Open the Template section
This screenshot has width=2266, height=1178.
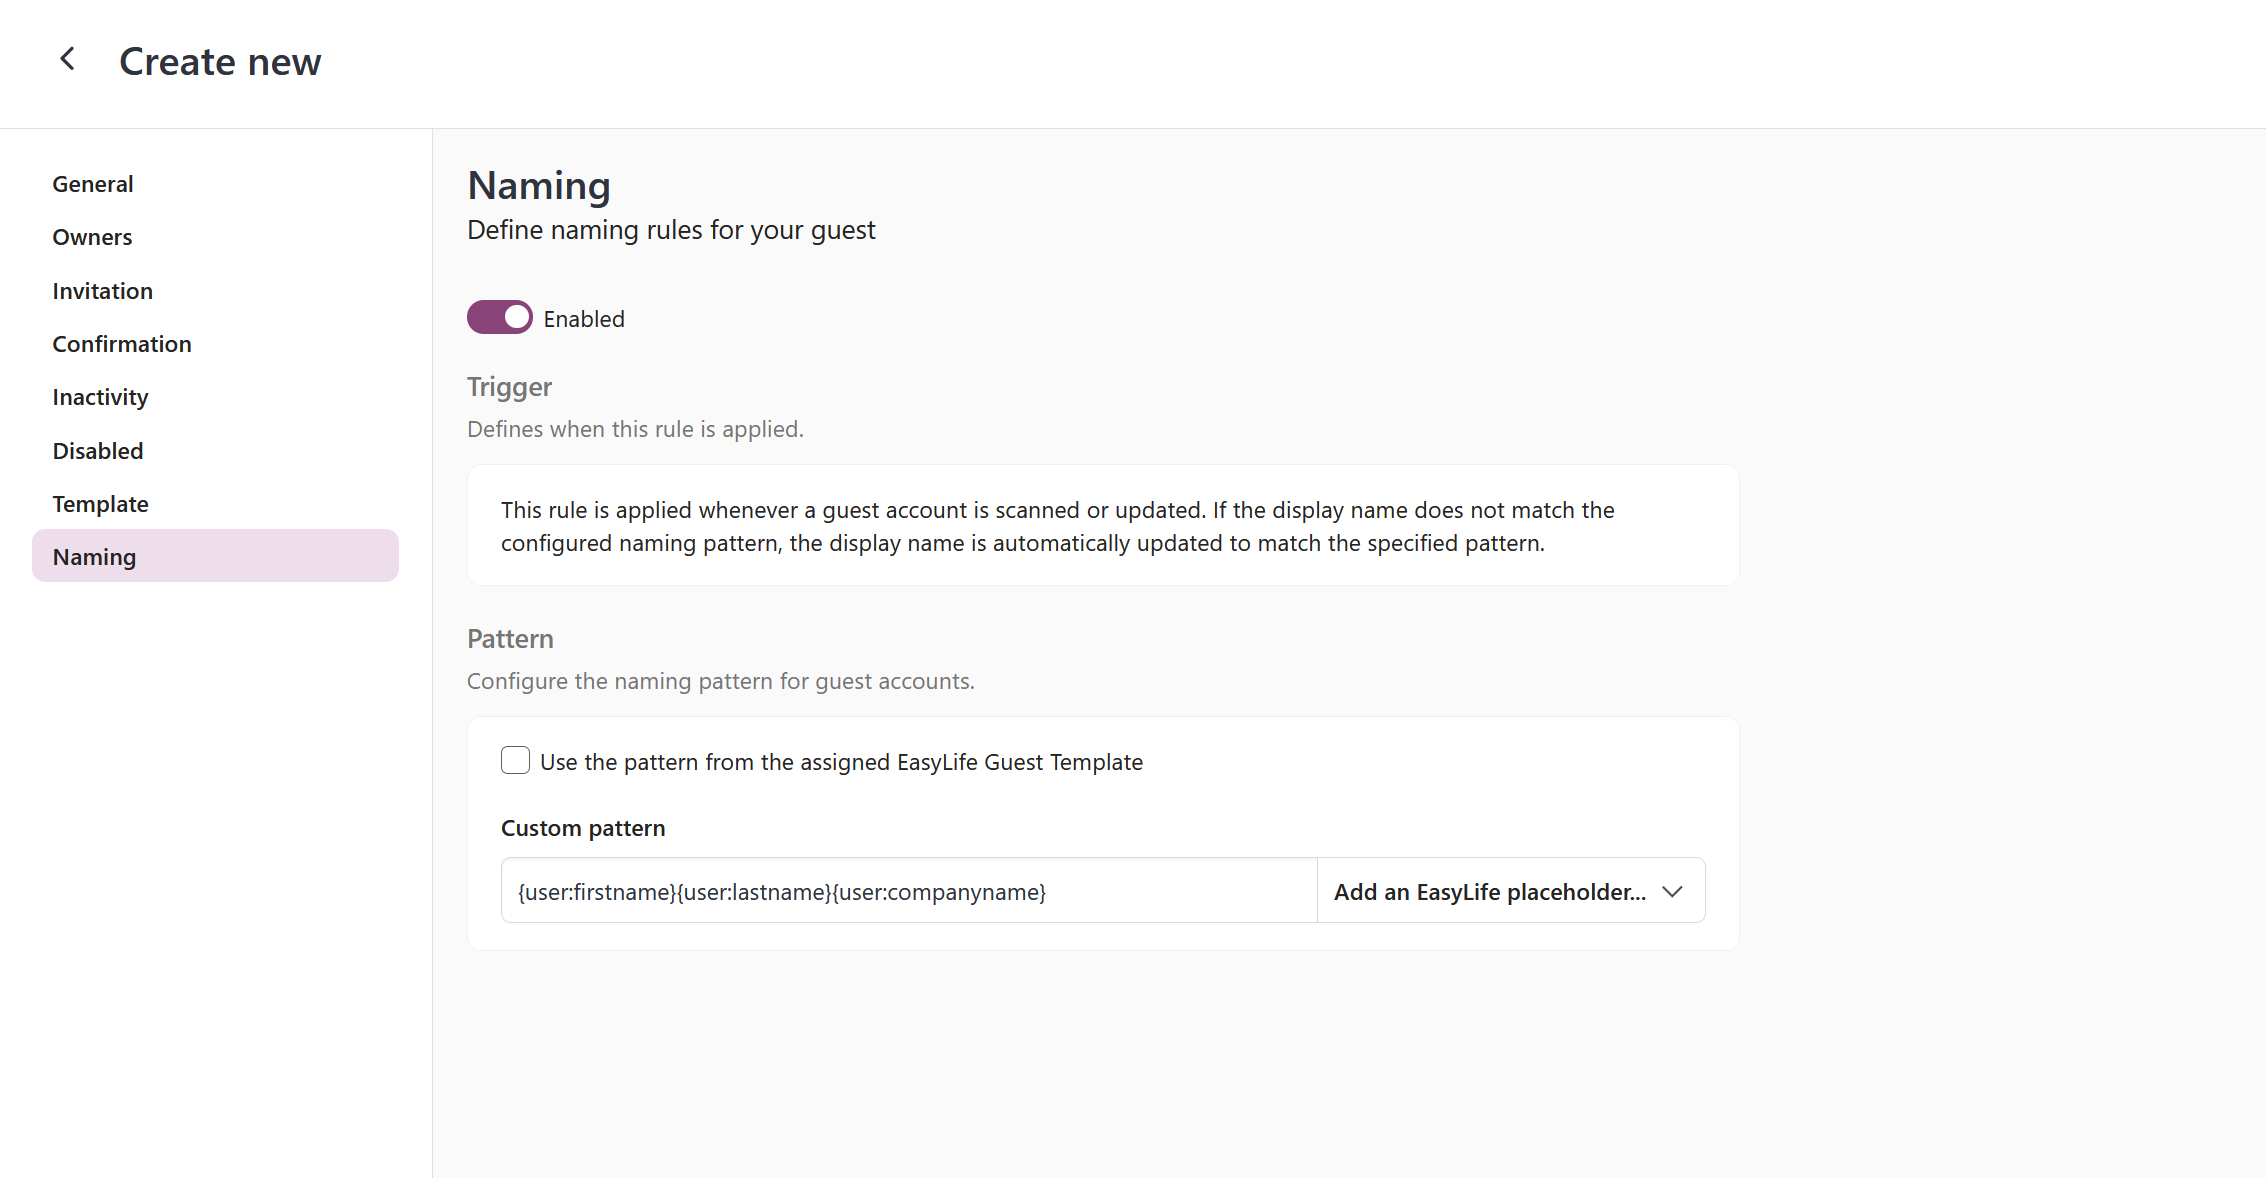click(100, 504)
